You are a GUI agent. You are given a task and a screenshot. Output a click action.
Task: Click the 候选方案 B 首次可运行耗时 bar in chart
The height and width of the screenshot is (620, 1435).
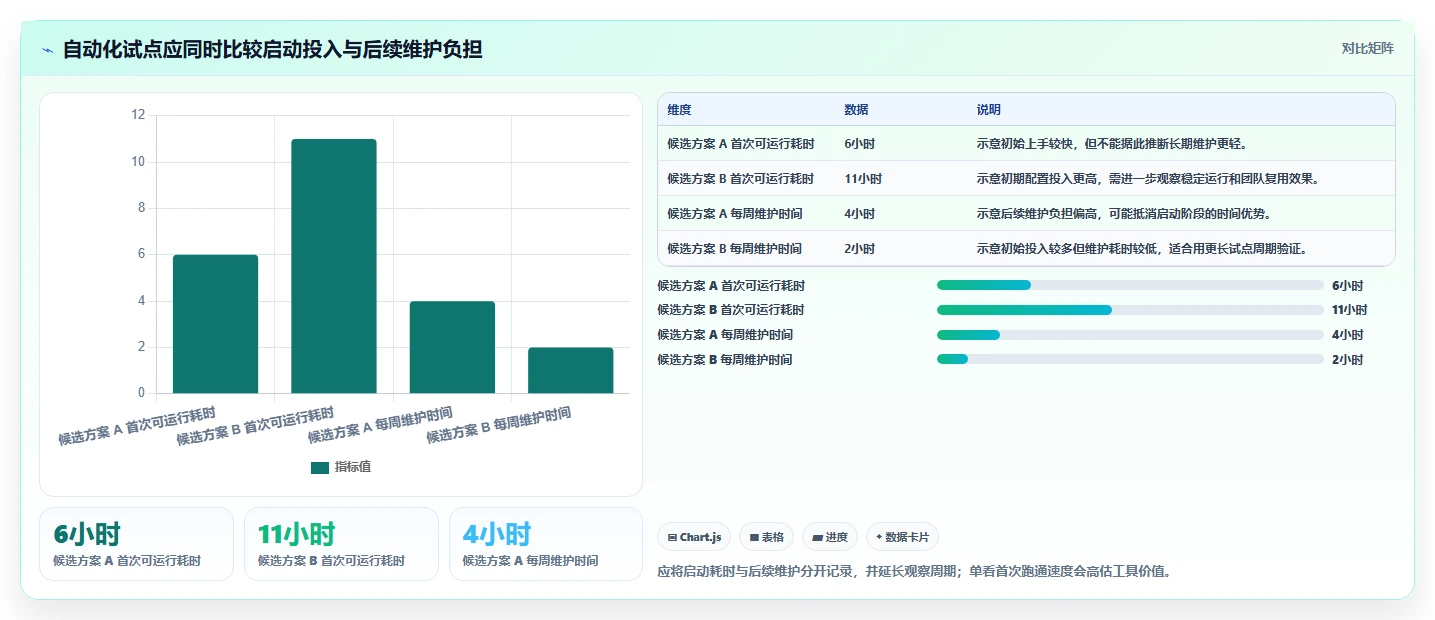(334, 266)
